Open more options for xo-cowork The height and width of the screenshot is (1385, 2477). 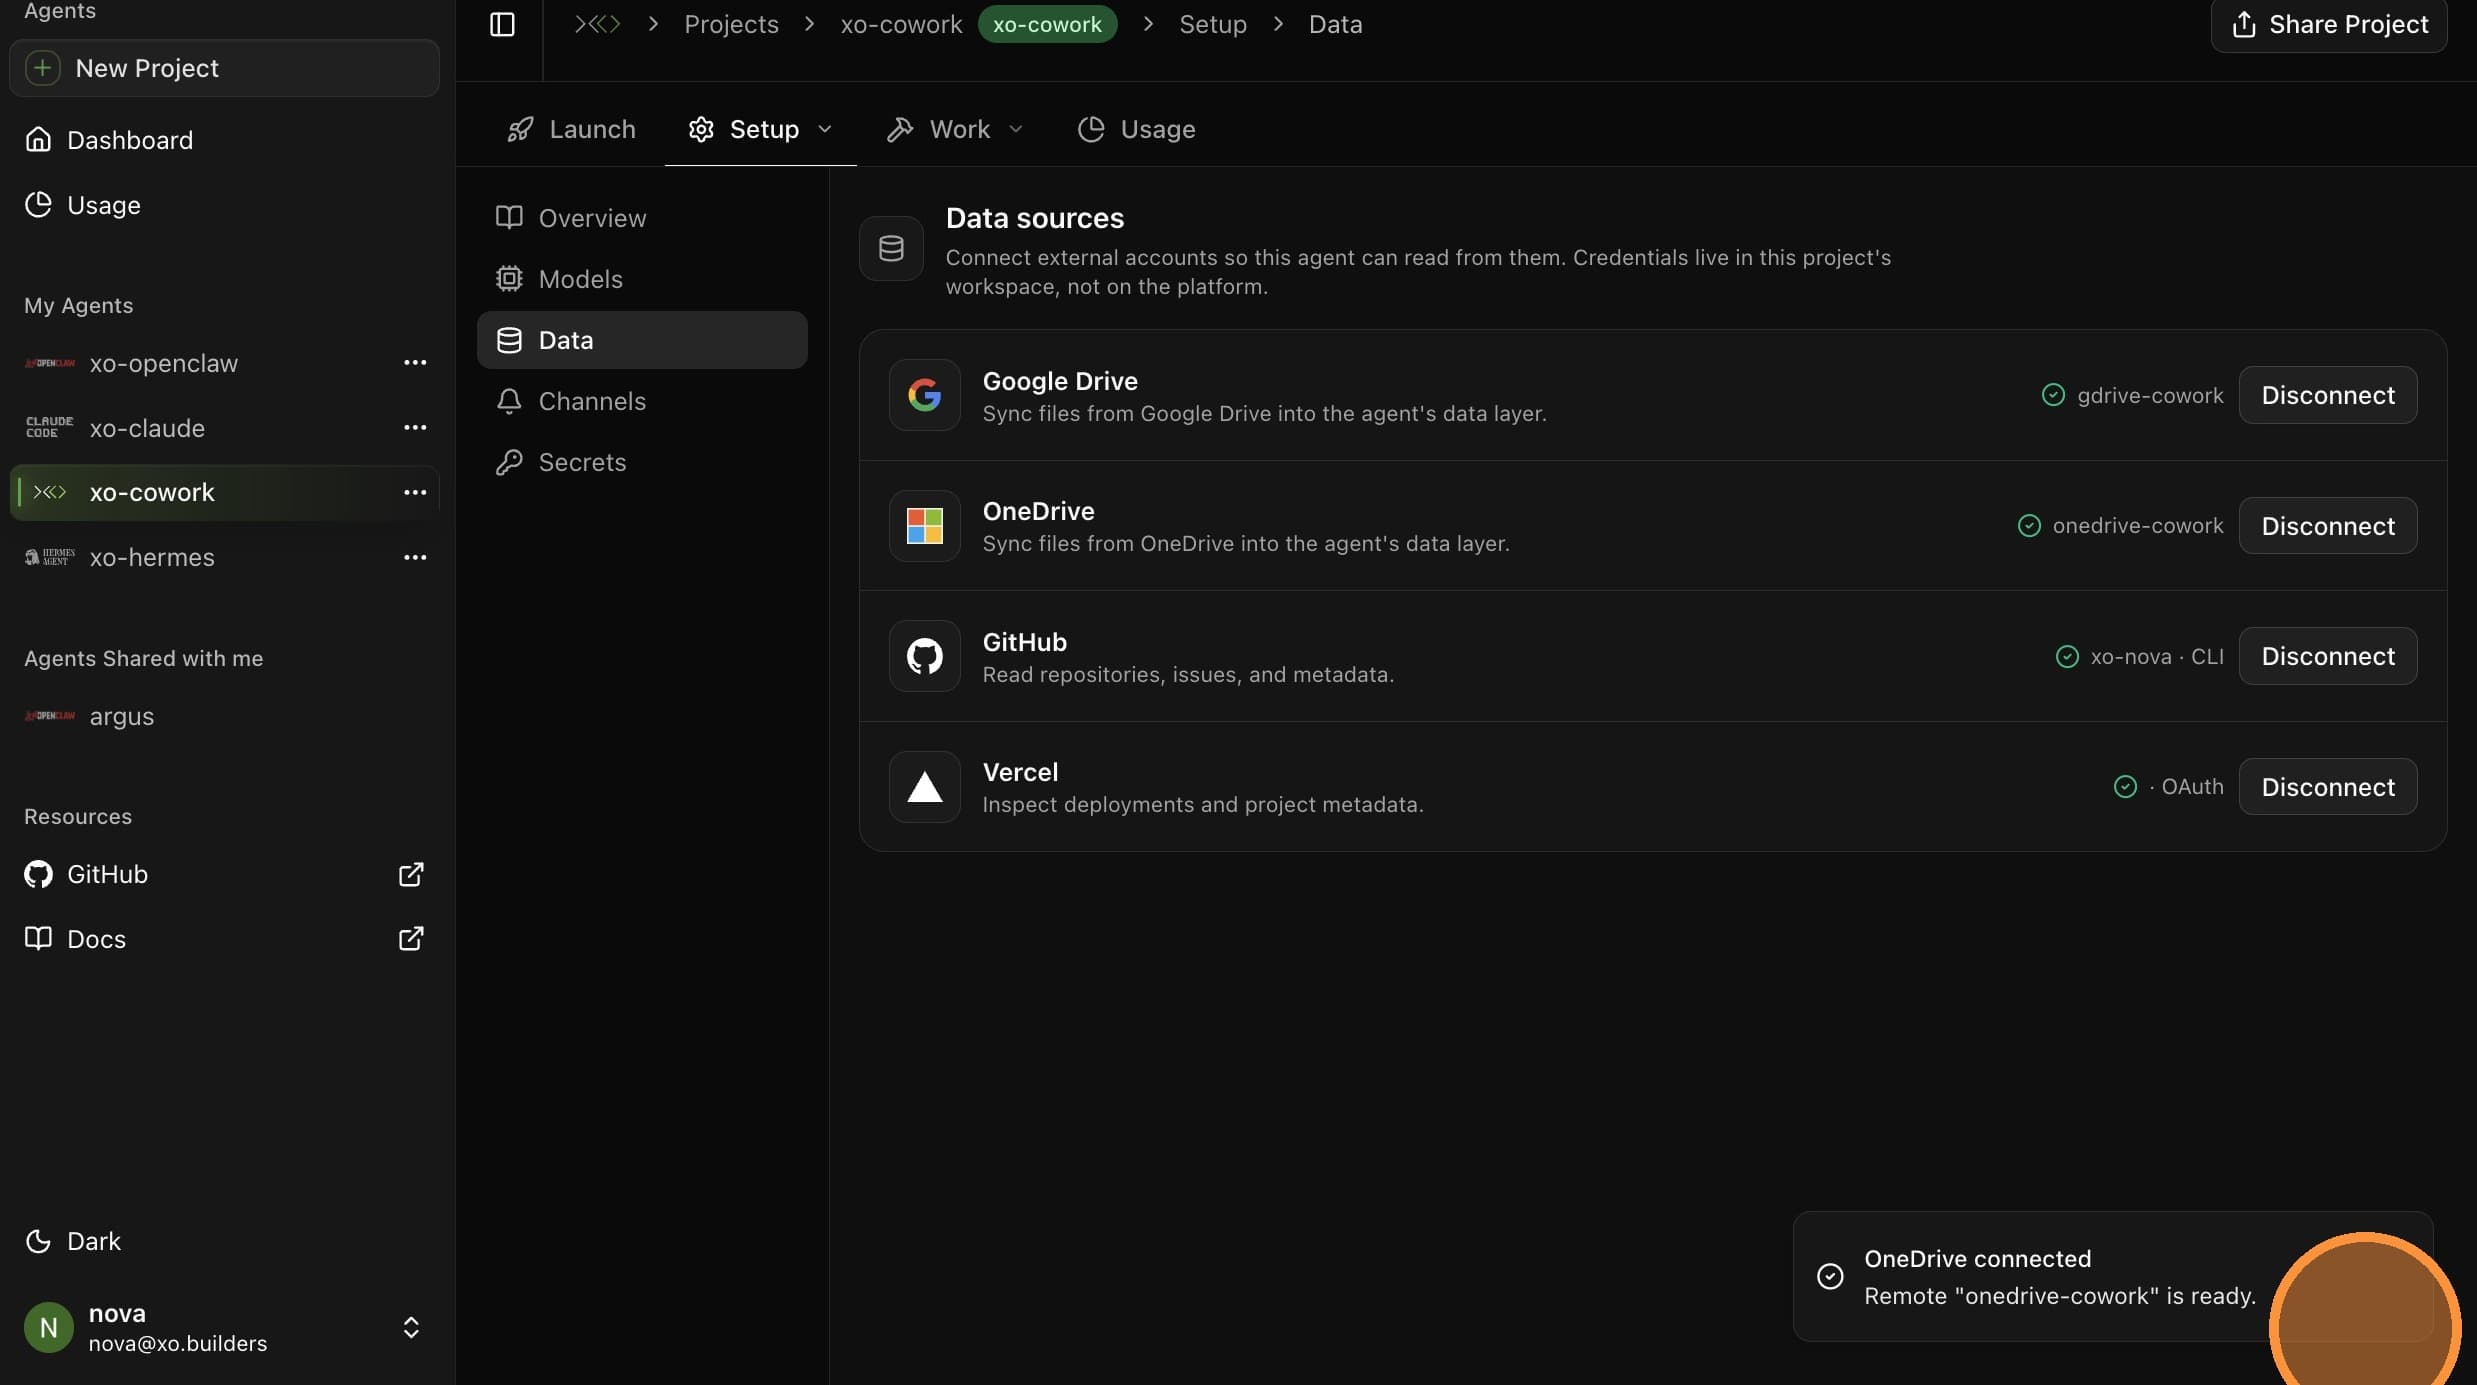coord(415,492)
